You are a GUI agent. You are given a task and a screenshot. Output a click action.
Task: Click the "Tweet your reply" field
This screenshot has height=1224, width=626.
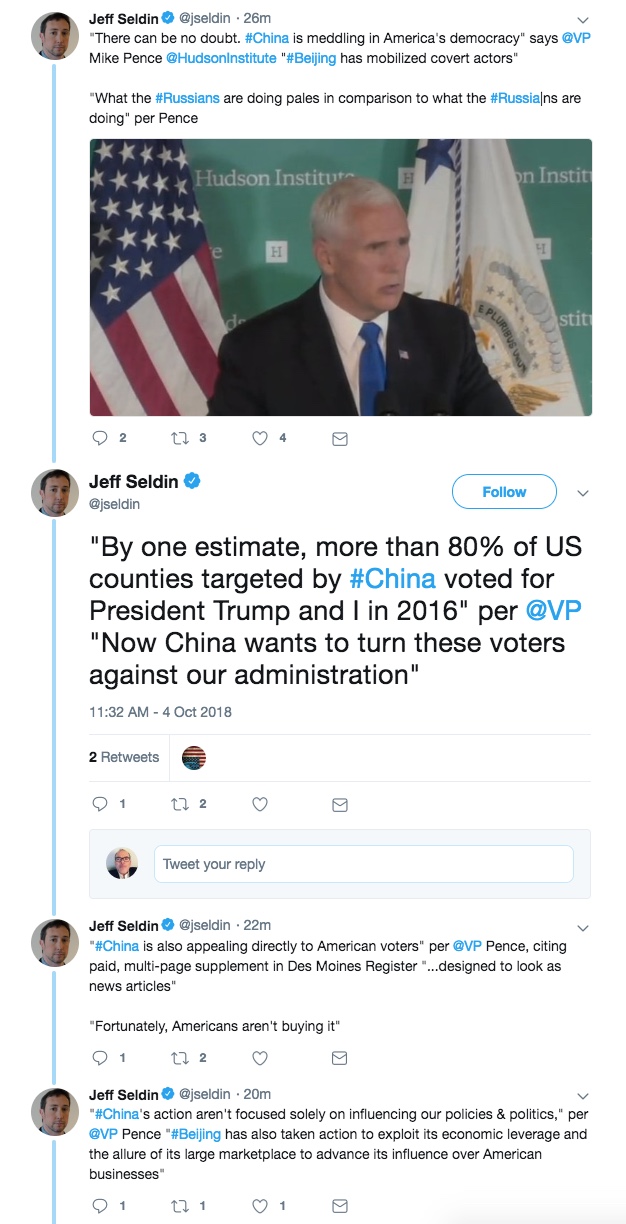[364, 864]
